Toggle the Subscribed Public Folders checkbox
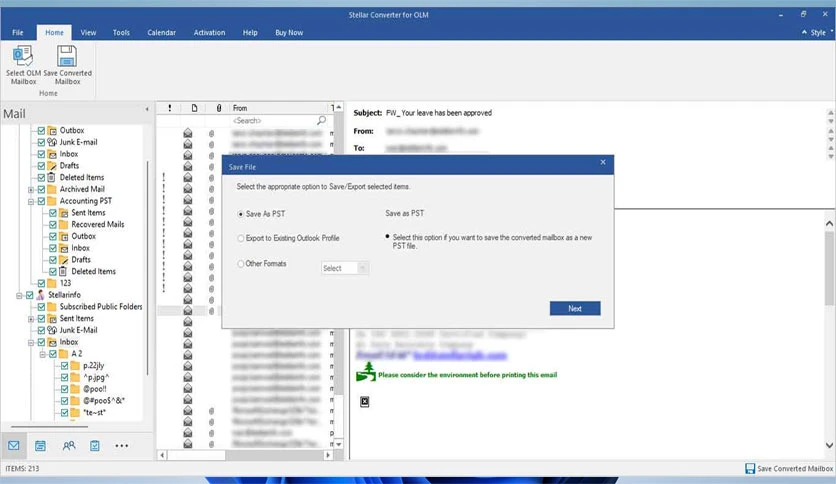Screen dimensions: 836x484 click(41, 306)
